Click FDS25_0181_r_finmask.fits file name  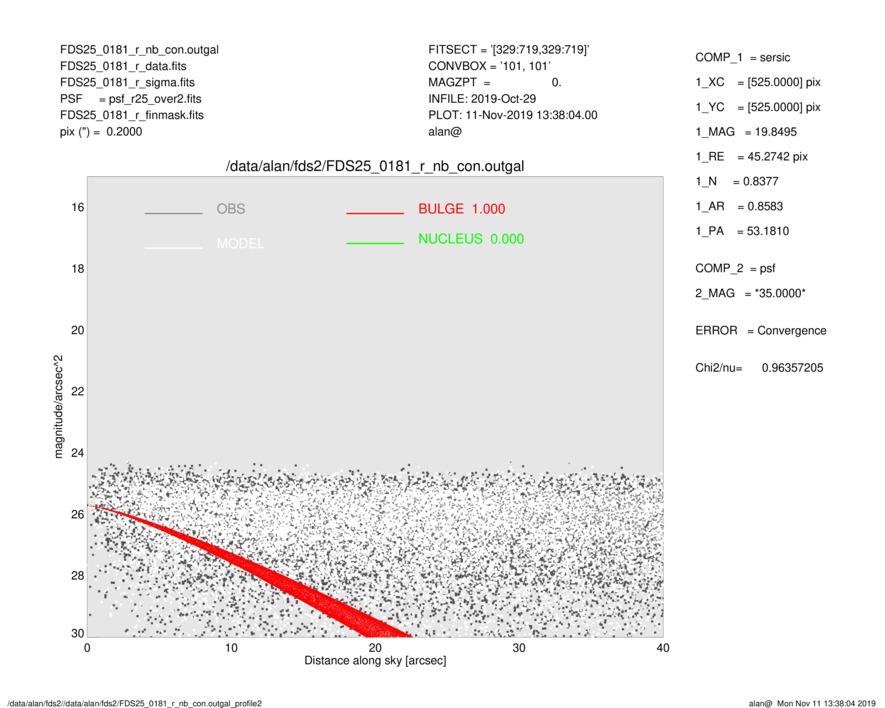[132, 115]
